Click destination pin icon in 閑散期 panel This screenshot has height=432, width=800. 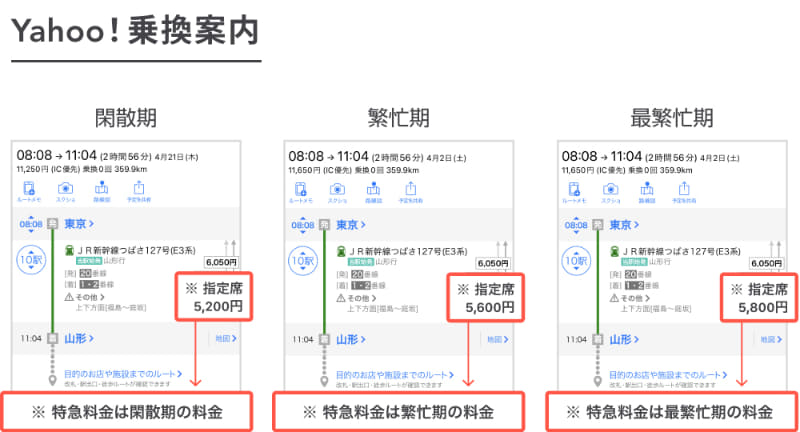pos(52,380)
